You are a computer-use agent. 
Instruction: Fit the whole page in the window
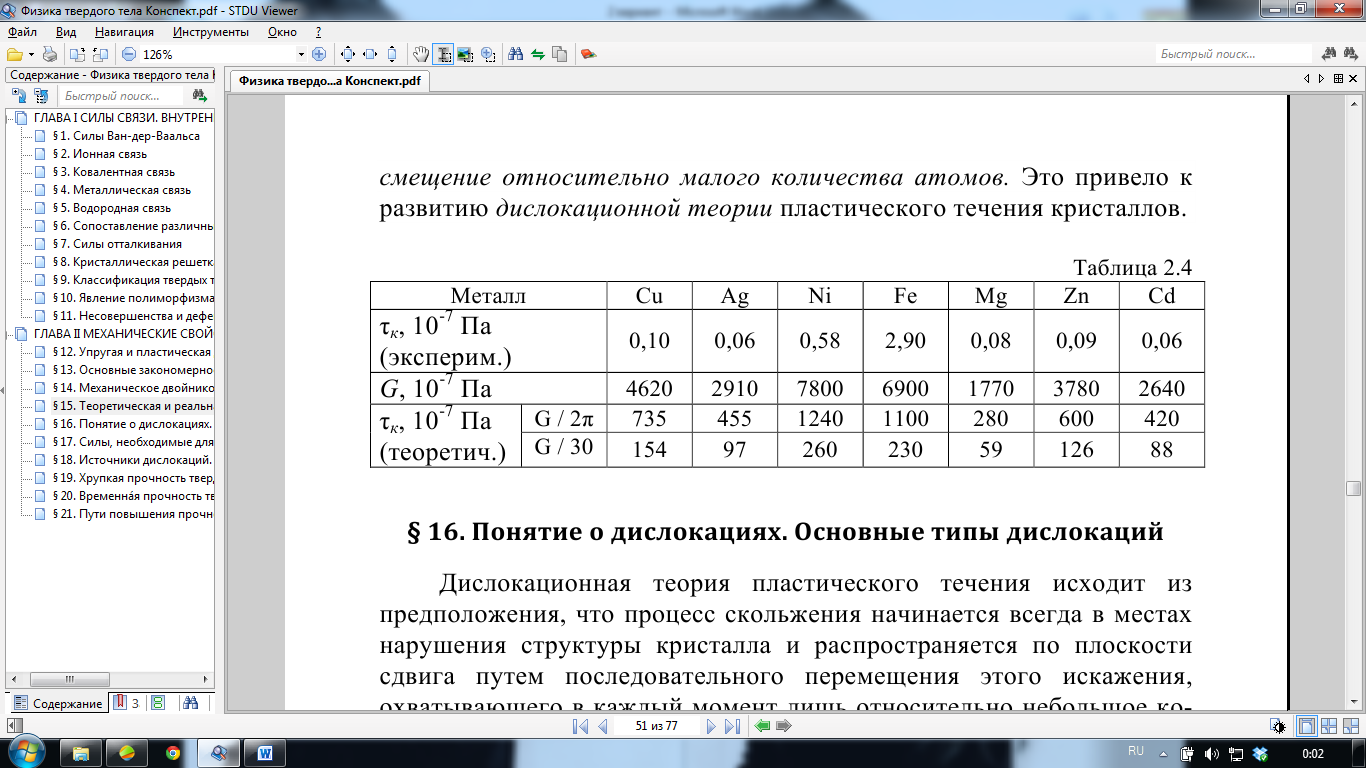point(348,54)
